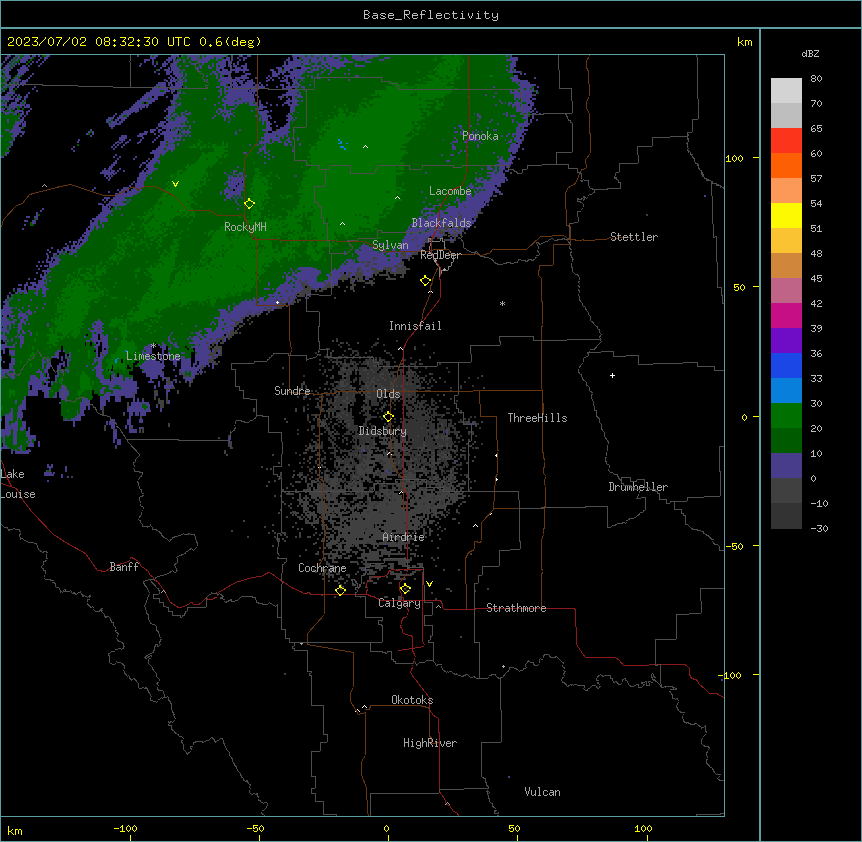Click the magenta 39-42 dBZ legend swatch
The image size is (862, 842).
(x=786, y=315)
